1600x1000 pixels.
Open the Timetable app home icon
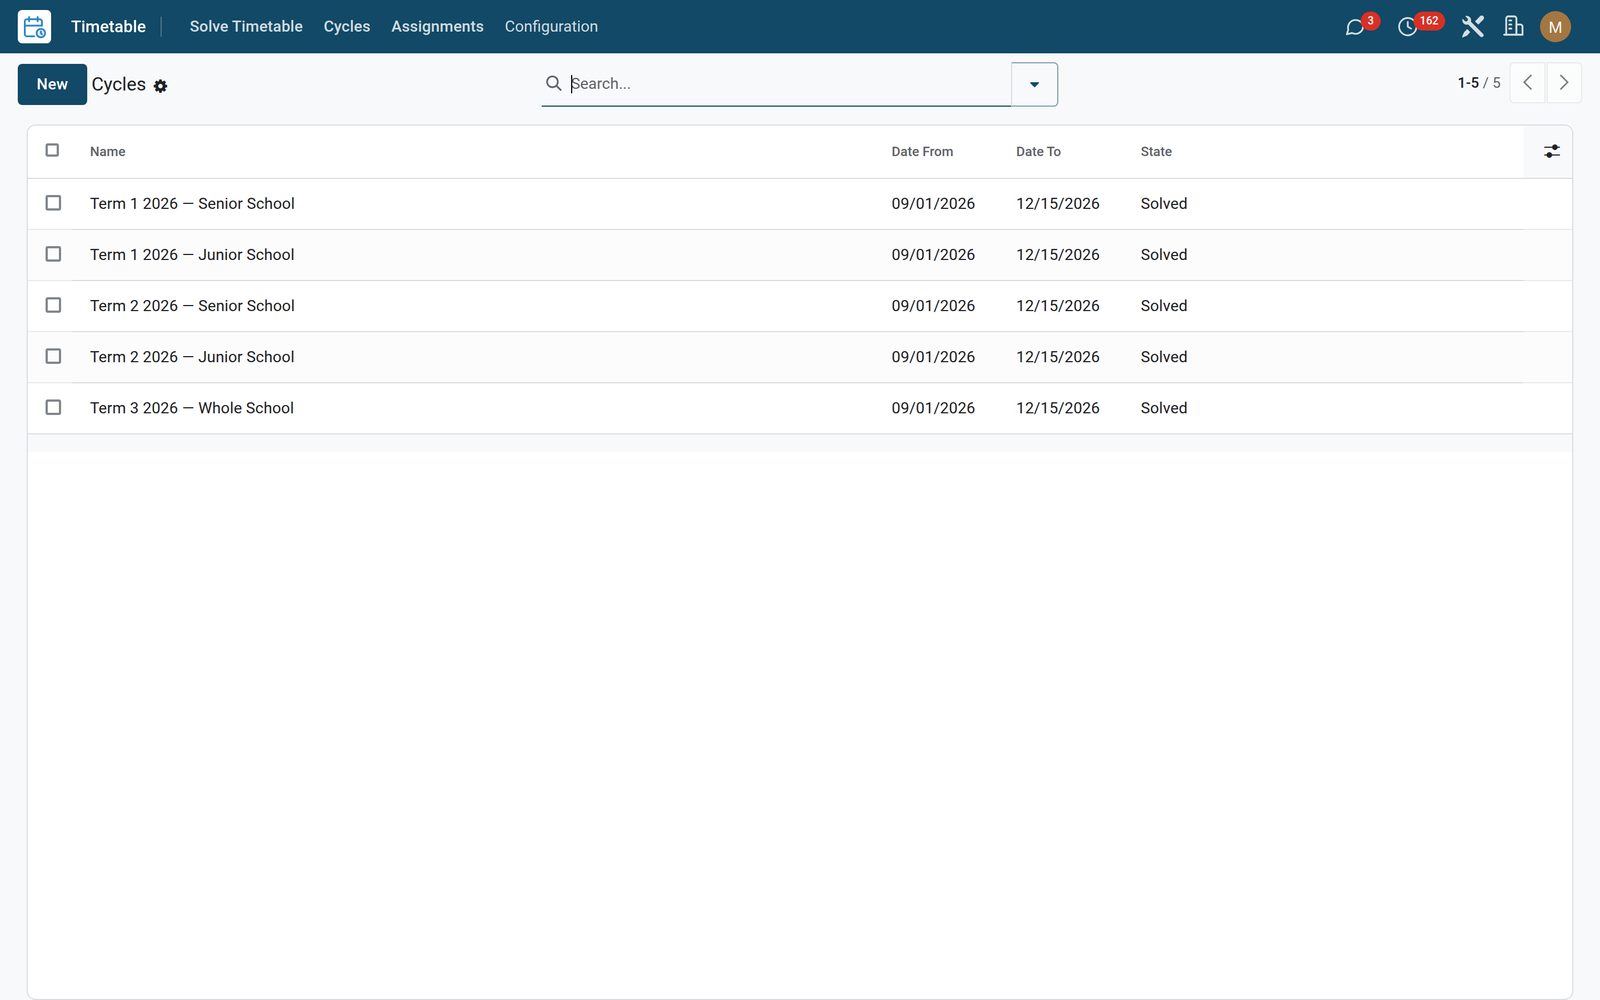[x=35, y=27]
